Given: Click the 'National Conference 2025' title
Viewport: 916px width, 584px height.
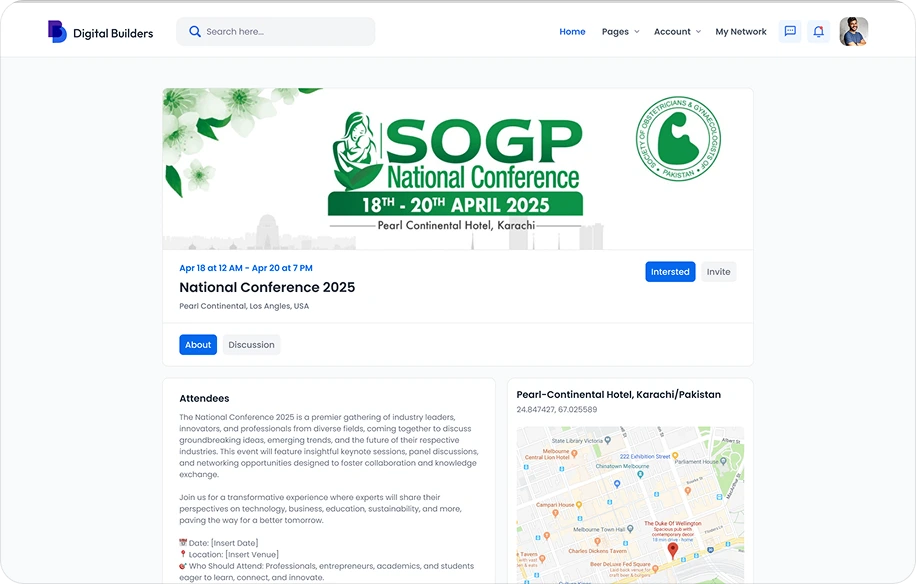Looking at the screenshot, I should point(267,287).
